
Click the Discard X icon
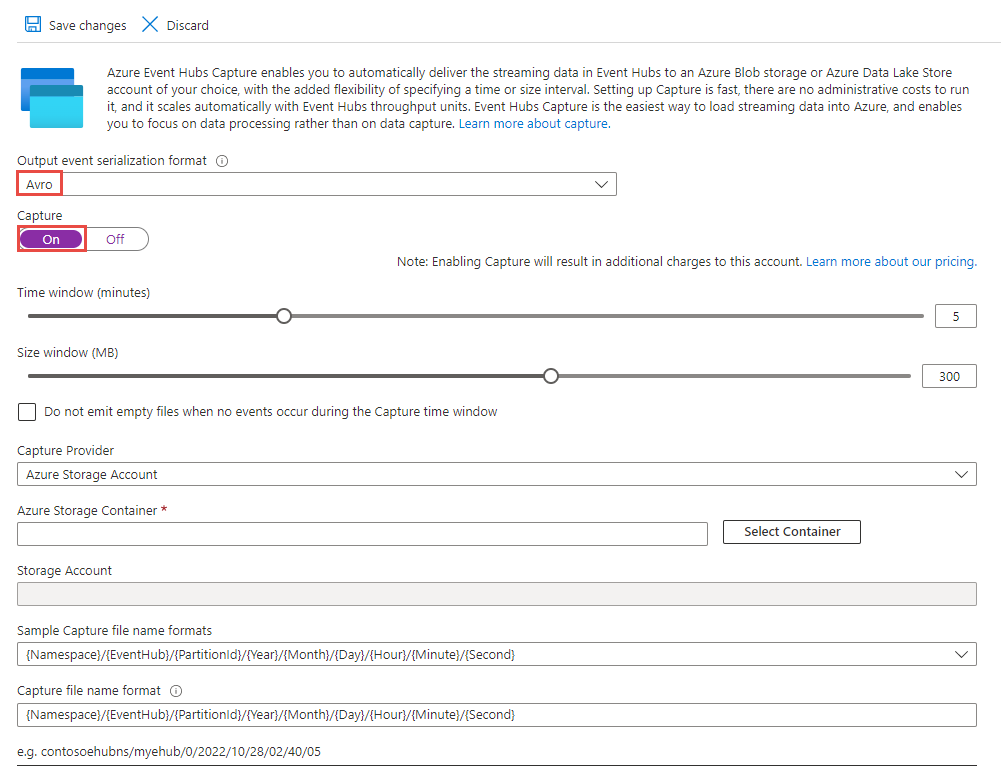click(x=151, y=24)
